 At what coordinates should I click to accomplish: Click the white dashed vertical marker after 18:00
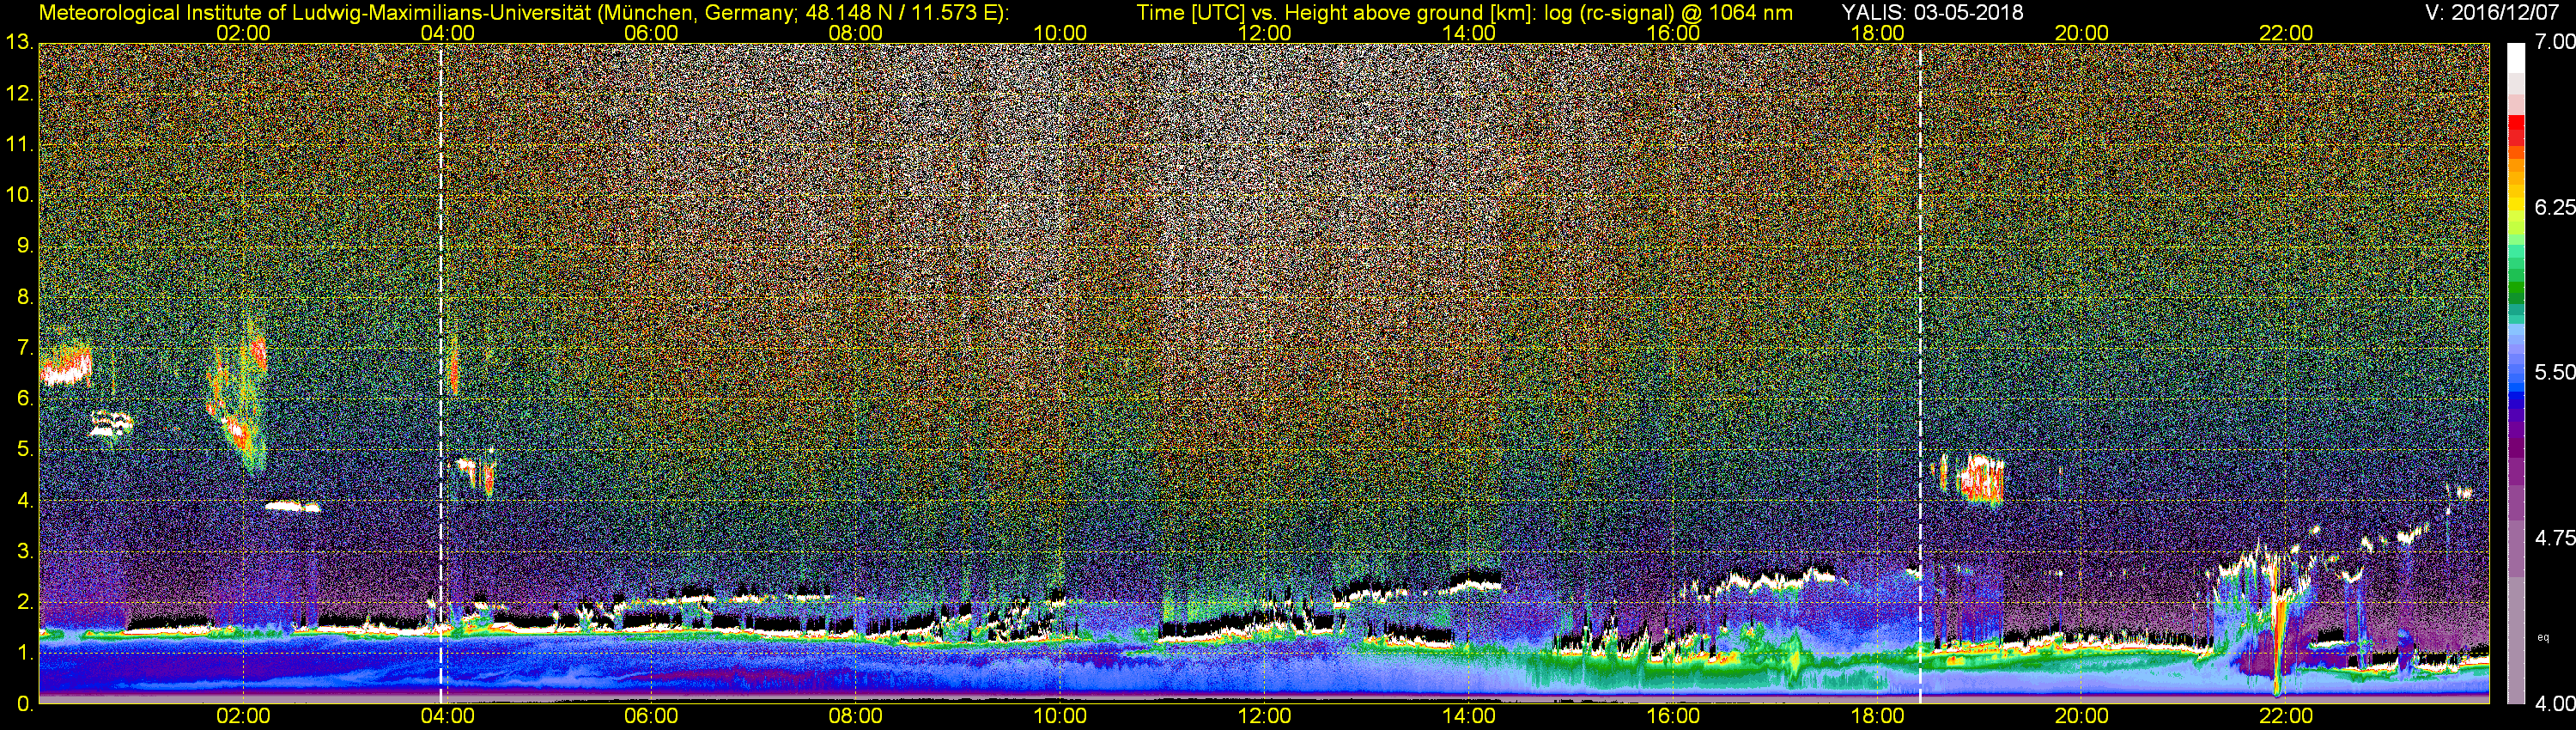point(1921,373)
